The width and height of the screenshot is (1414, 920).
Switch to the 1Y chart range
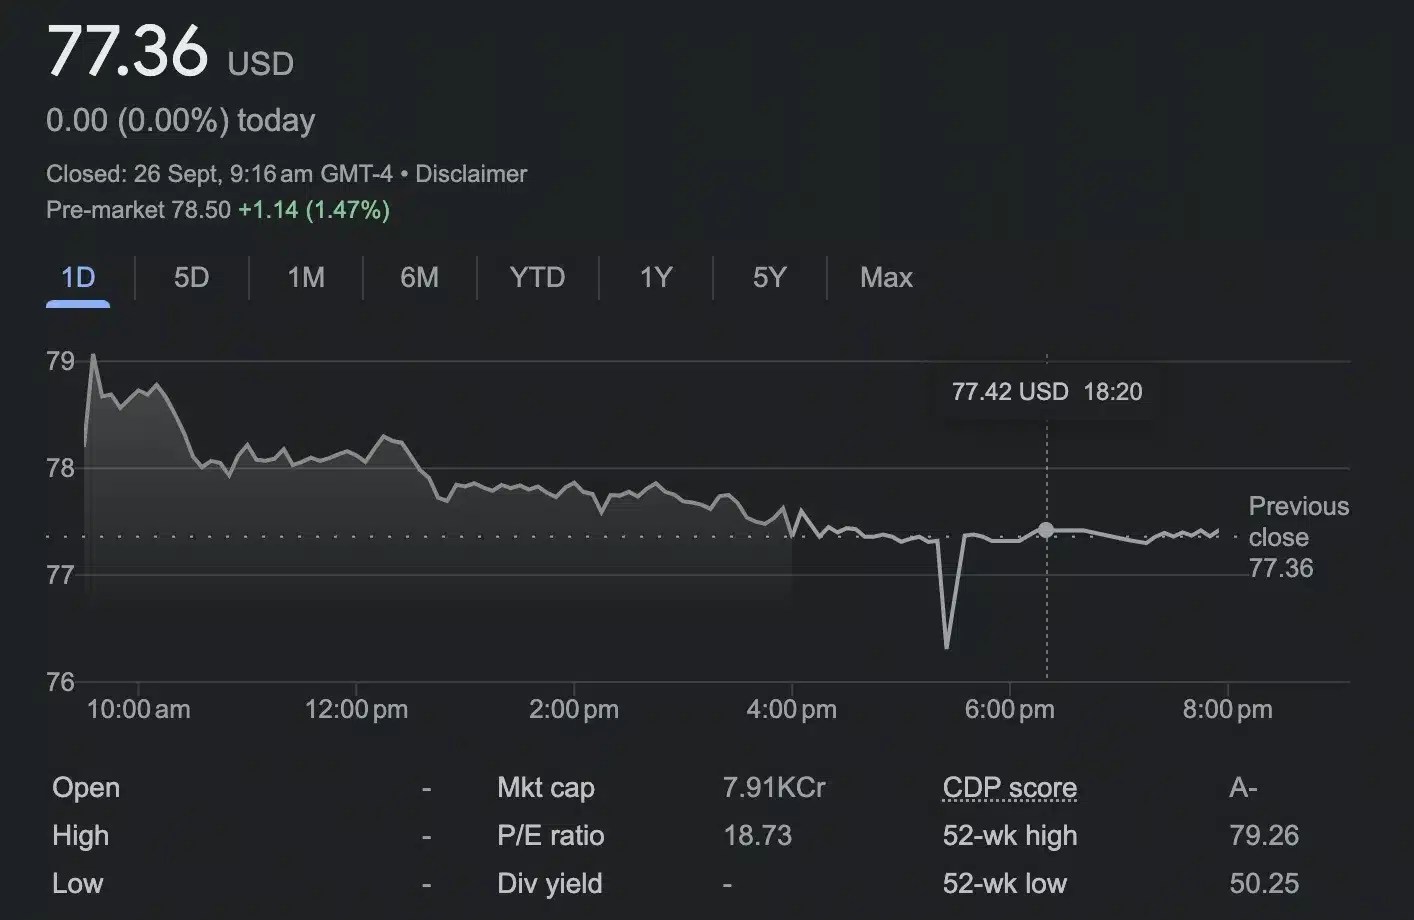point(655,278)
